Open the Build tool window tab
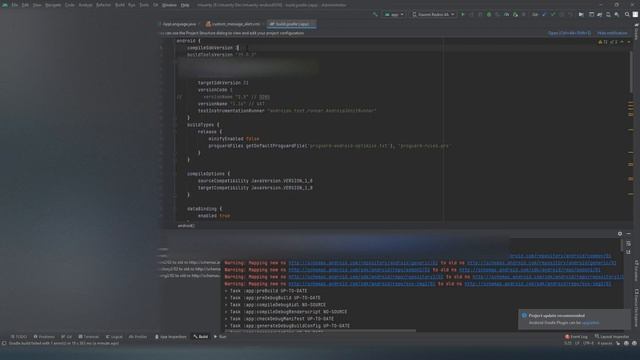 (201, 337)
